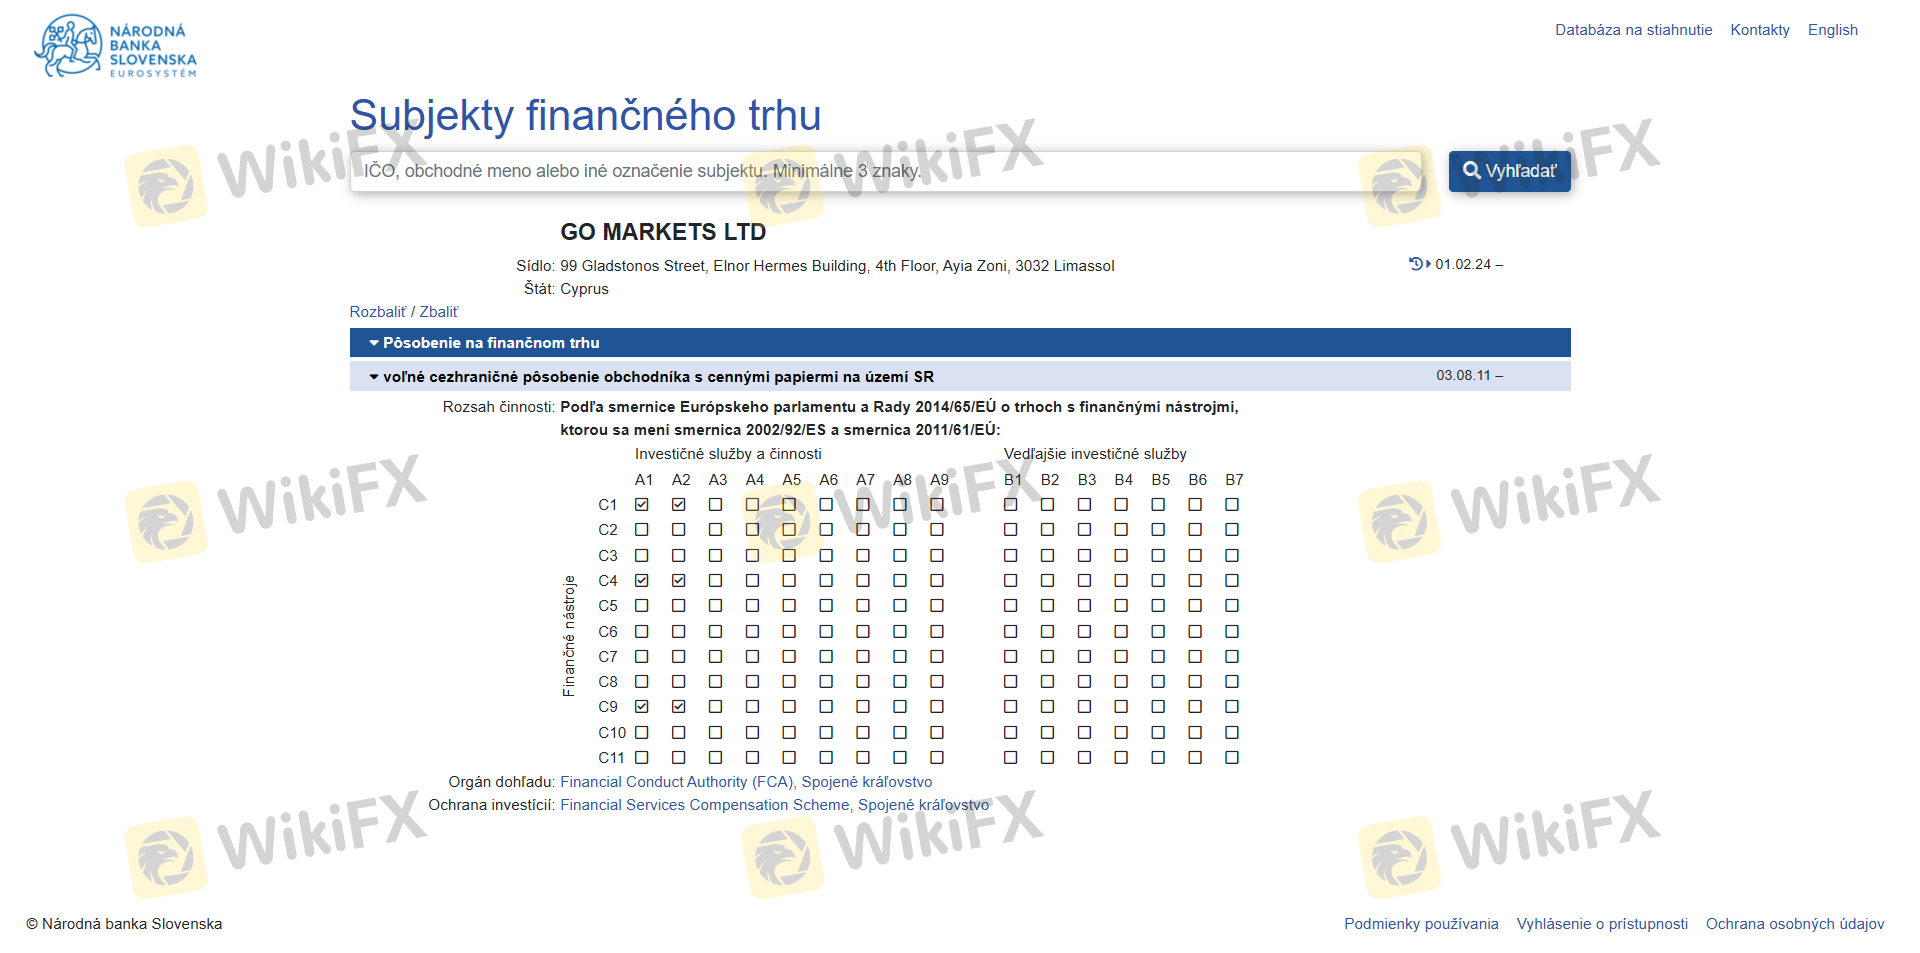
Task: Click Zbaliť to collapse all sections
Action: (439, 312)
